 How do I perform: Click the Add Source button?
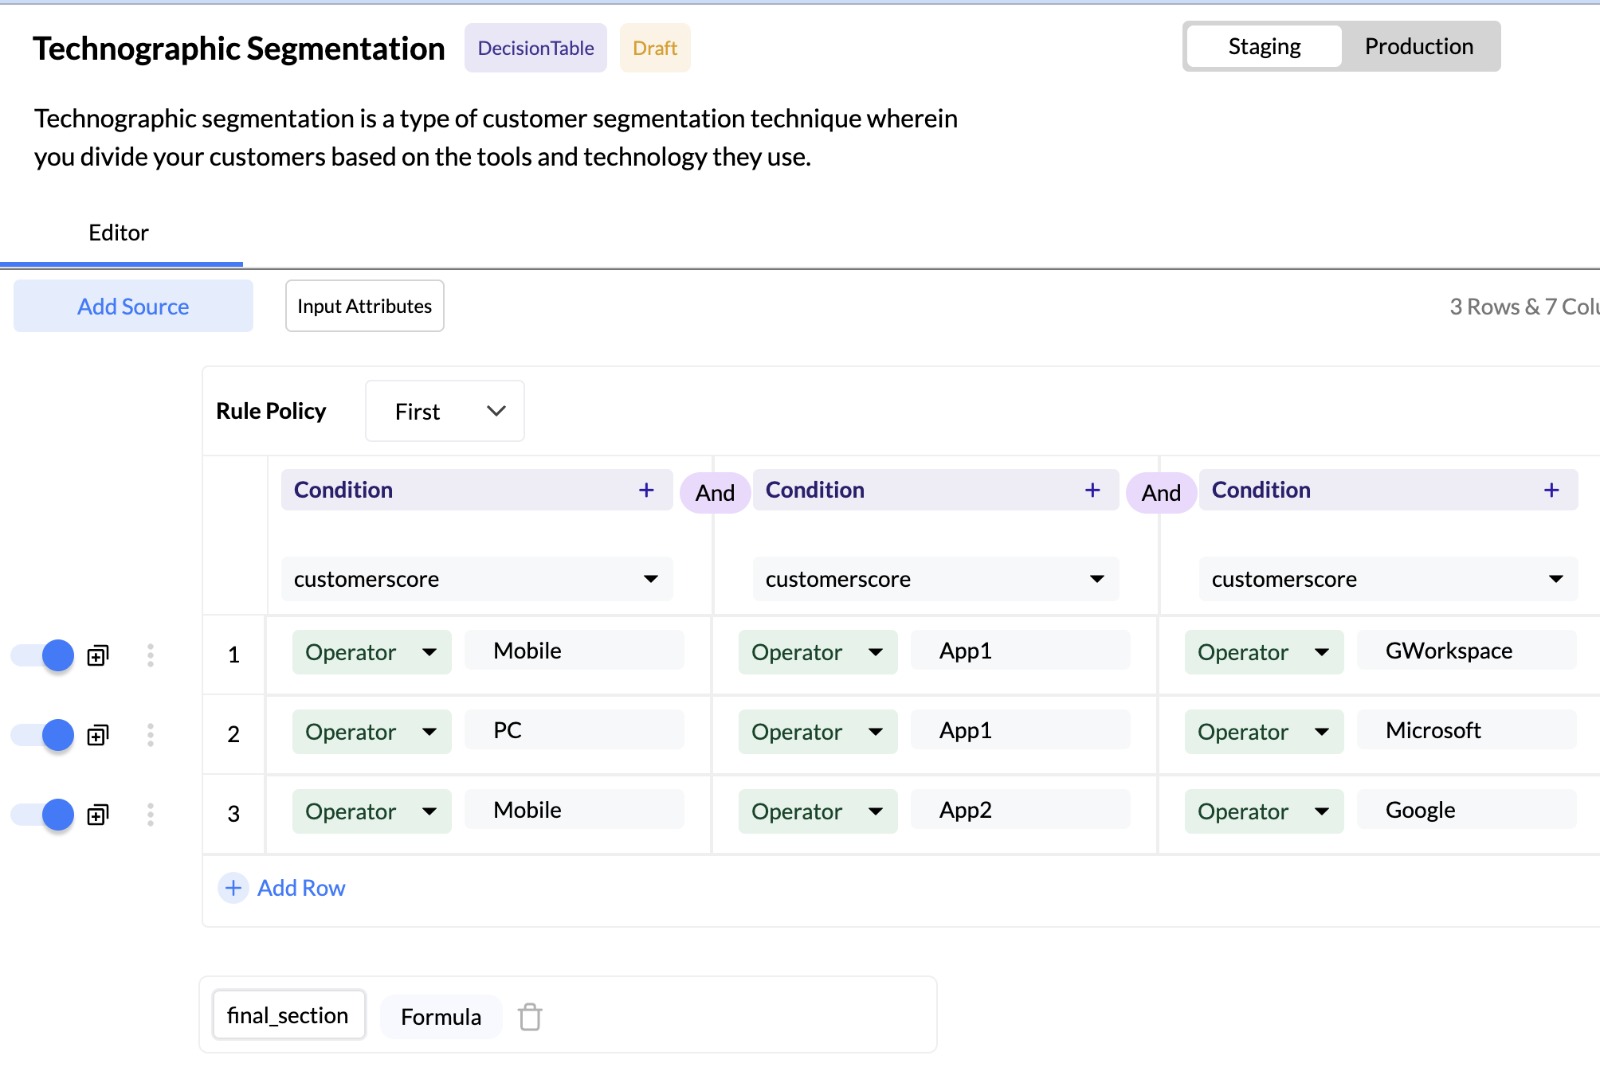tap(133, 307)
